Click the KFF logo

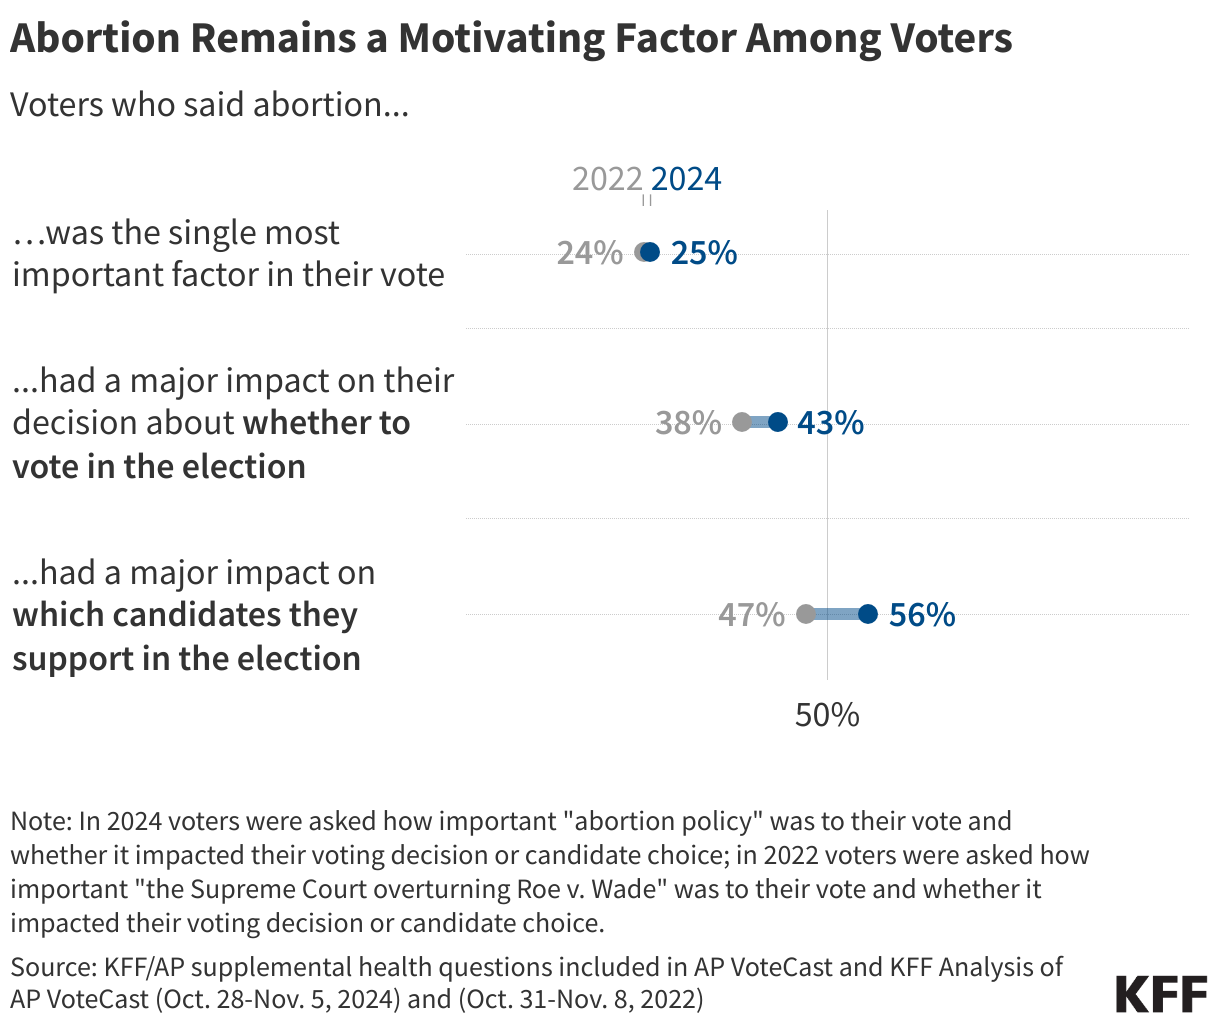pyautogui.click(x=1161, y=994)
